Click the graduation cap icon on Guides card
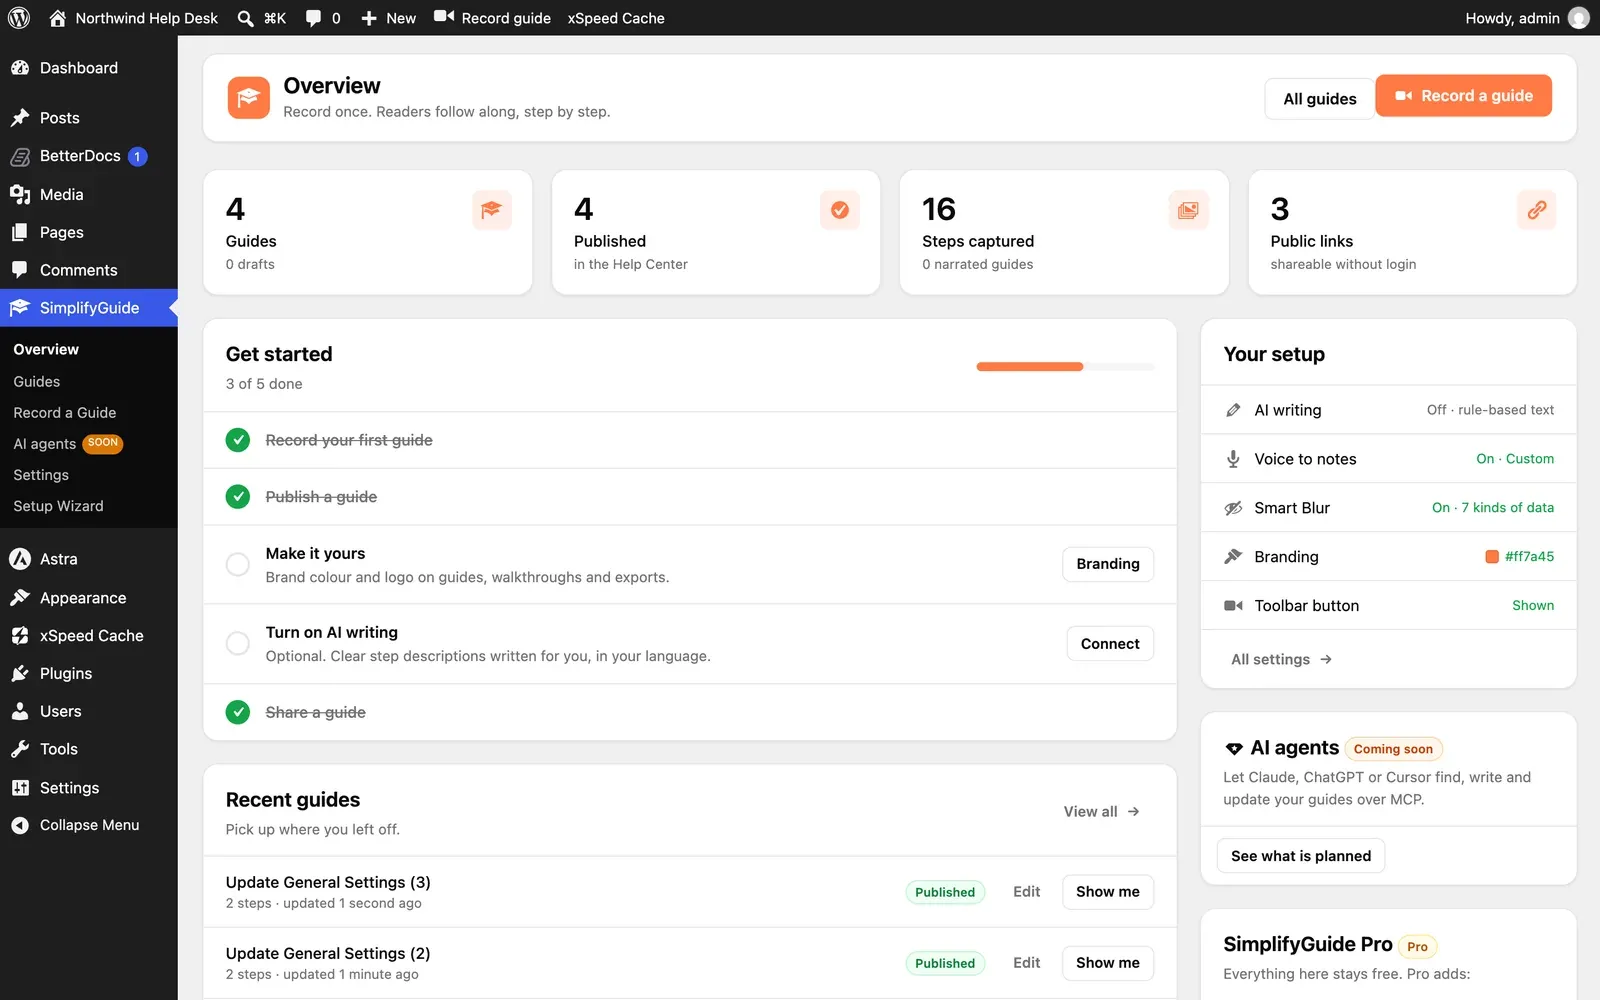Image resolution: width=1600 pixels, height=1000 pixels. (491, 210)
